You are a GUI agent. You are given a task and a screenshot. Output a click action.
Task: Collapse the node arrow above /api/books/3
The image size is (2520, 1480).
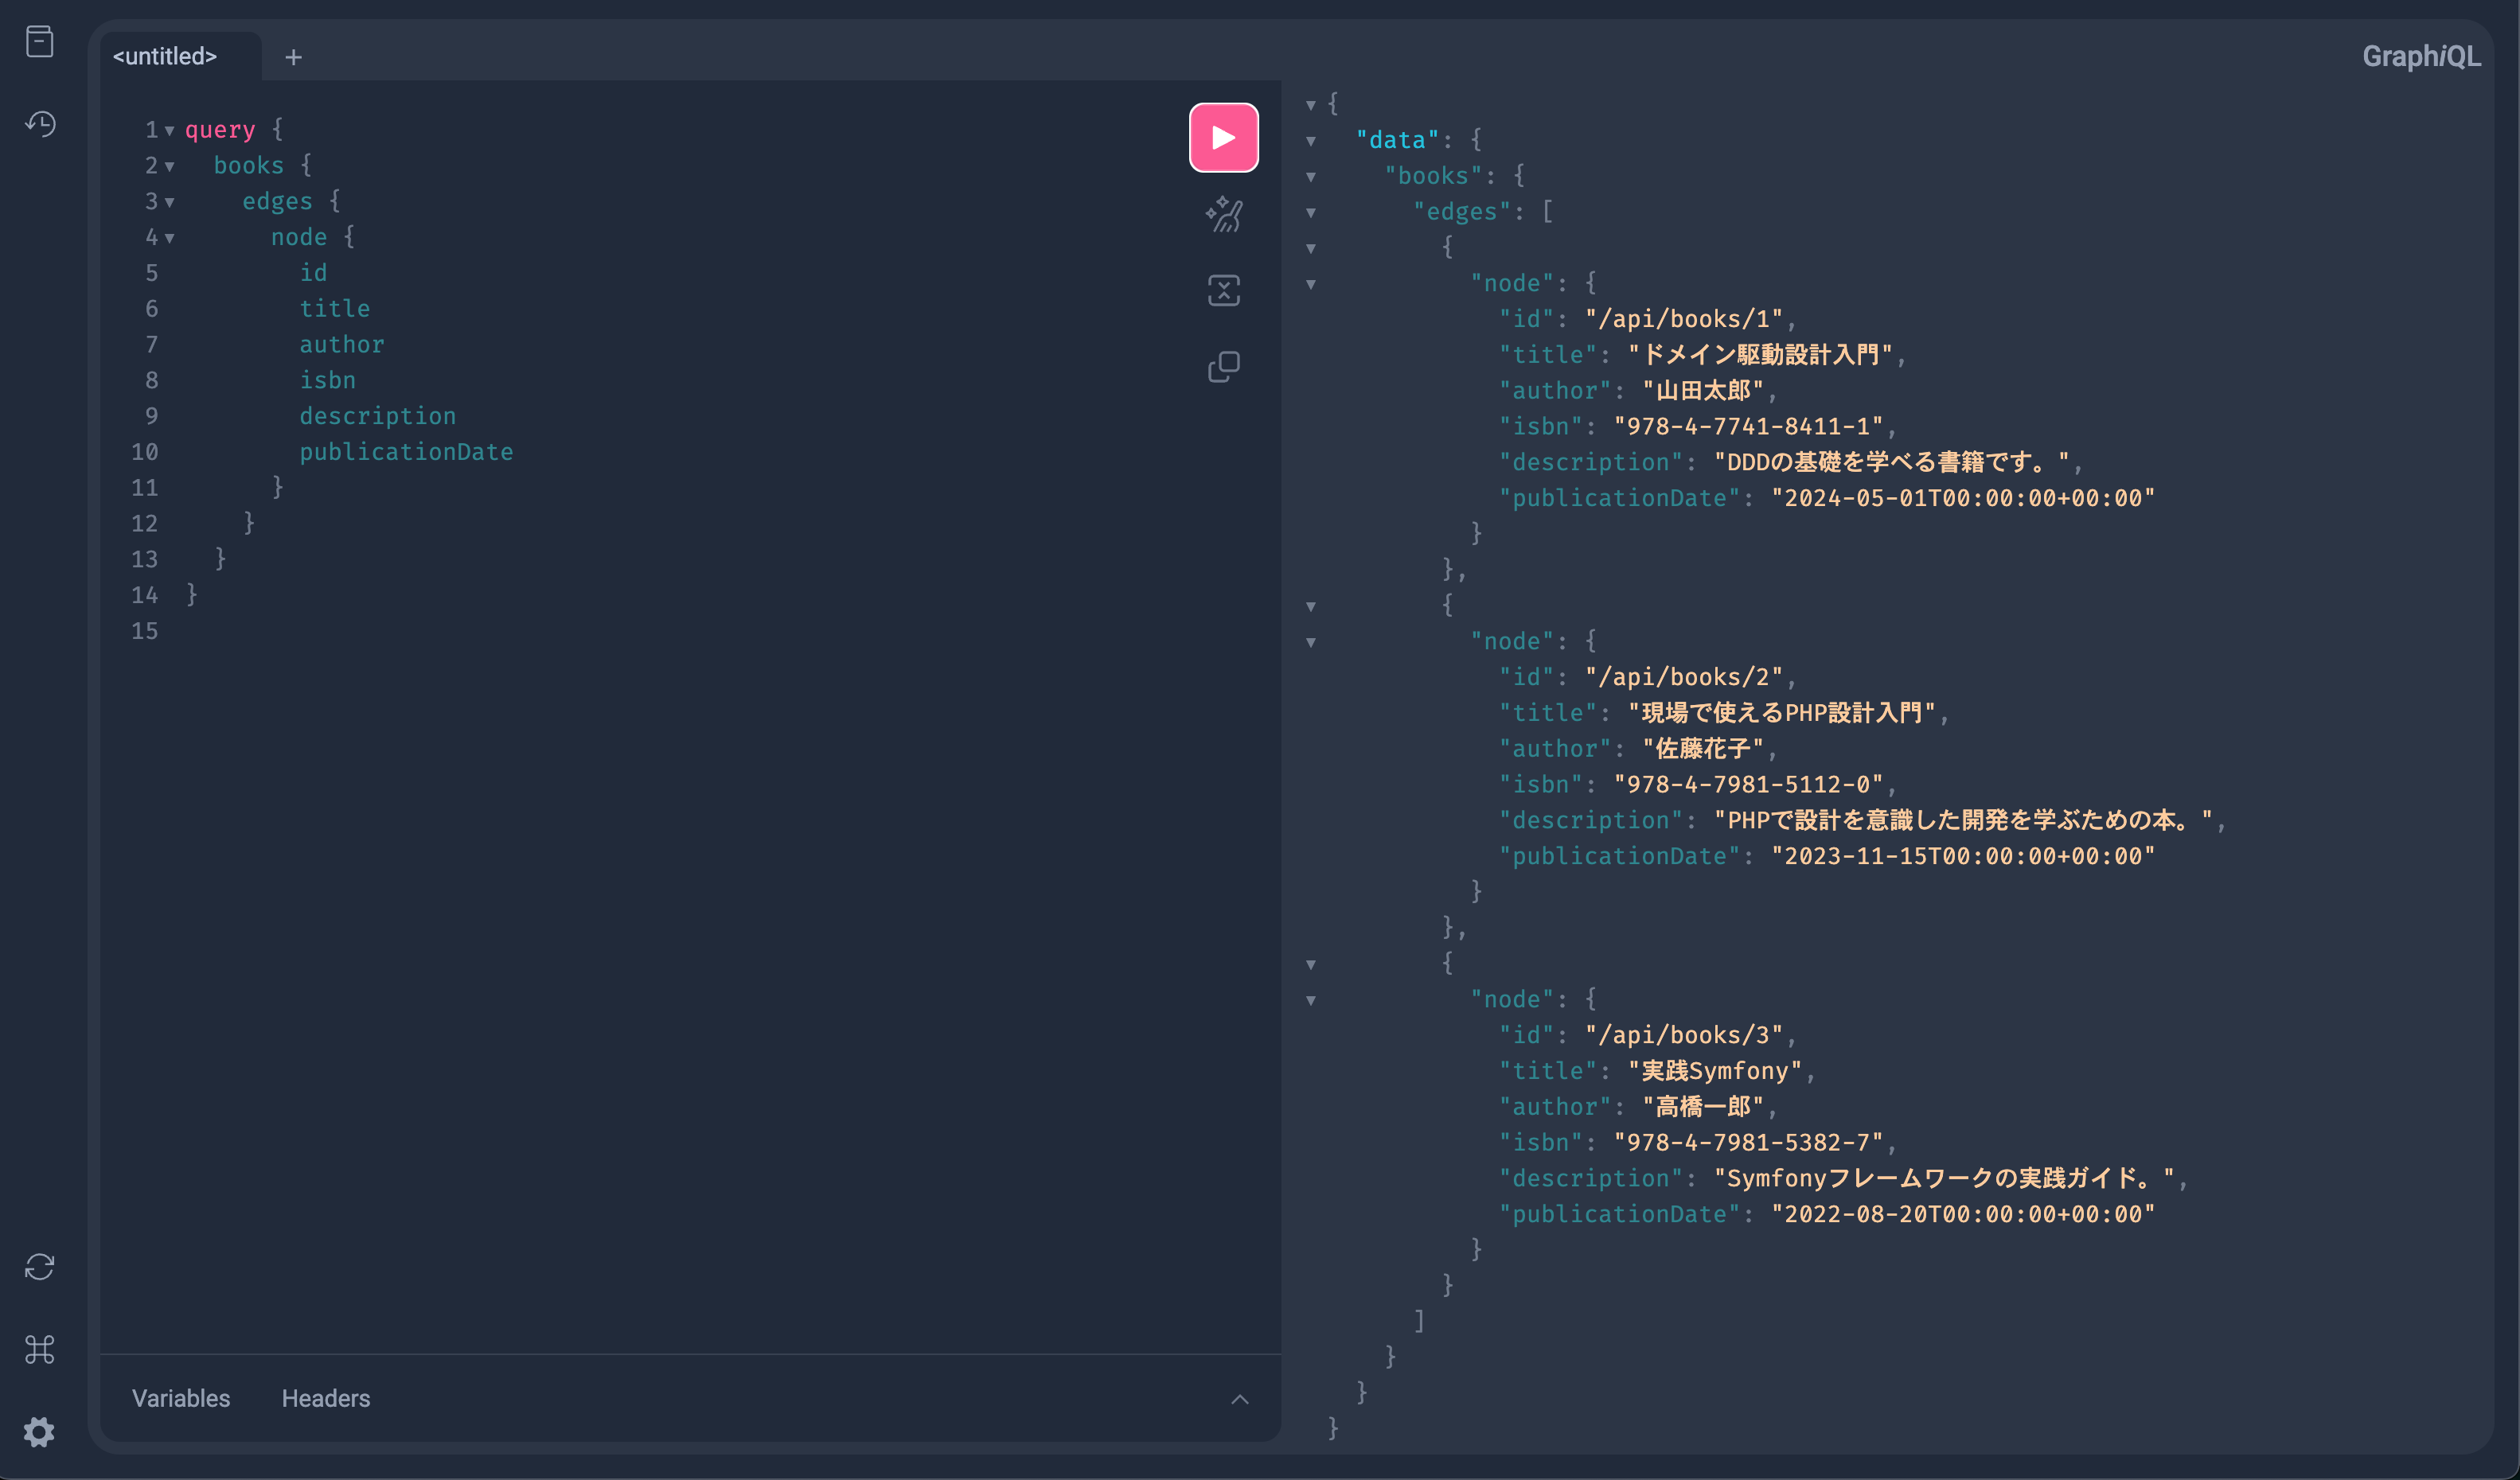point(1310,1001)
